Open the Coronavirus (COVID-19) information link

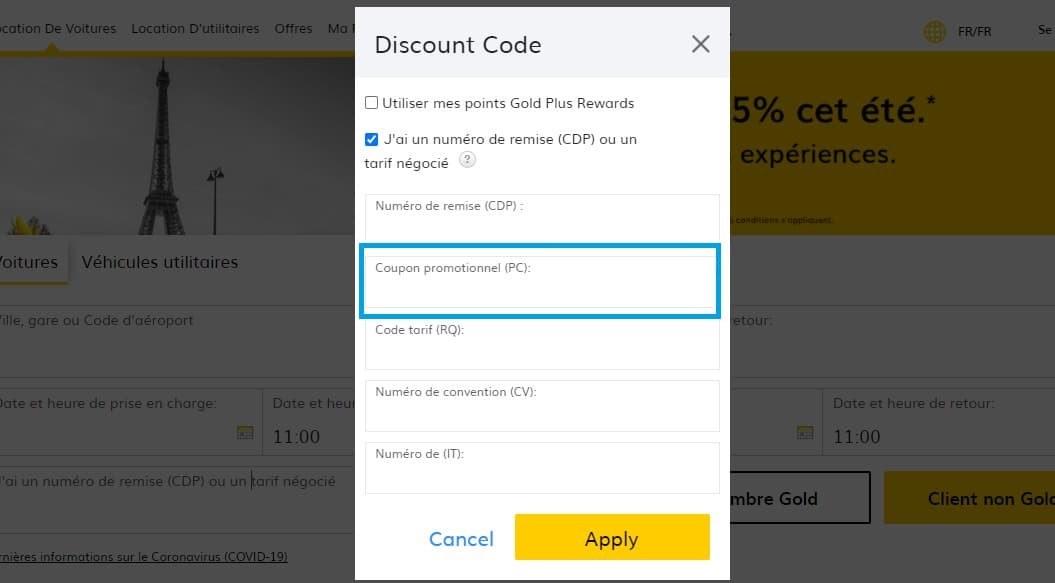pyautogui.click(x=143, y=557)
